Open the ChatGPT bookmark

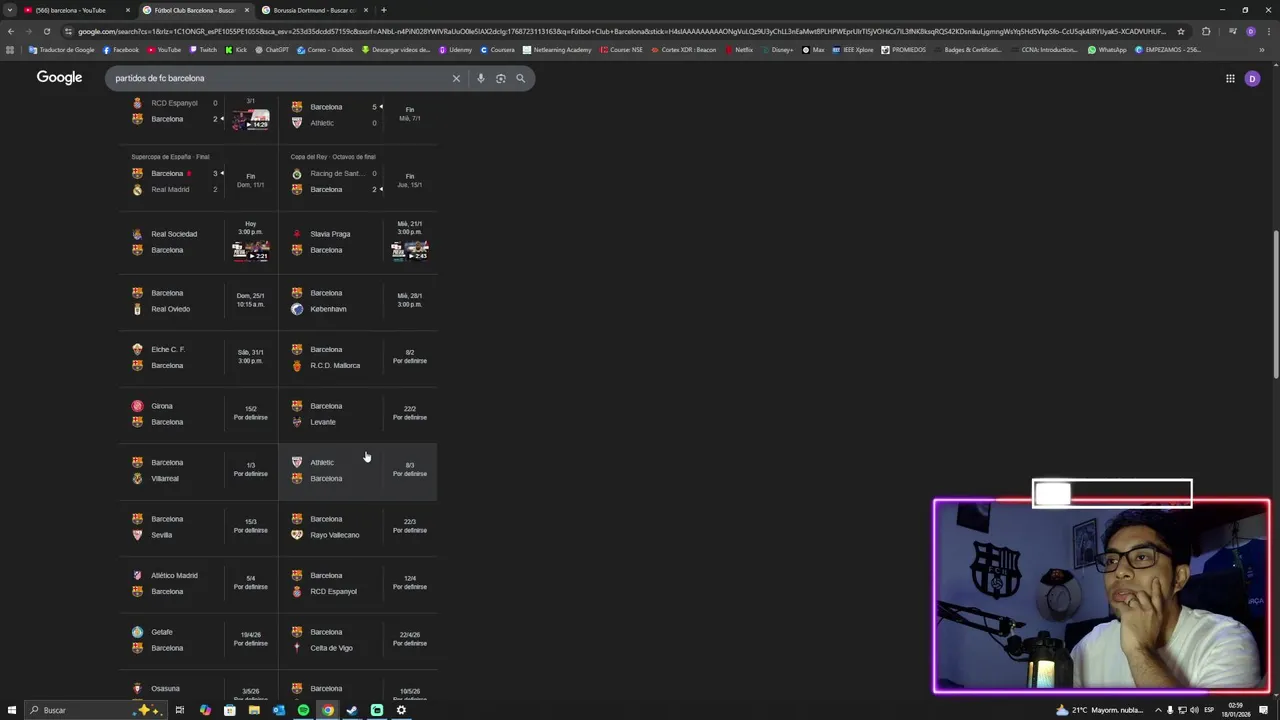[272, 50]
